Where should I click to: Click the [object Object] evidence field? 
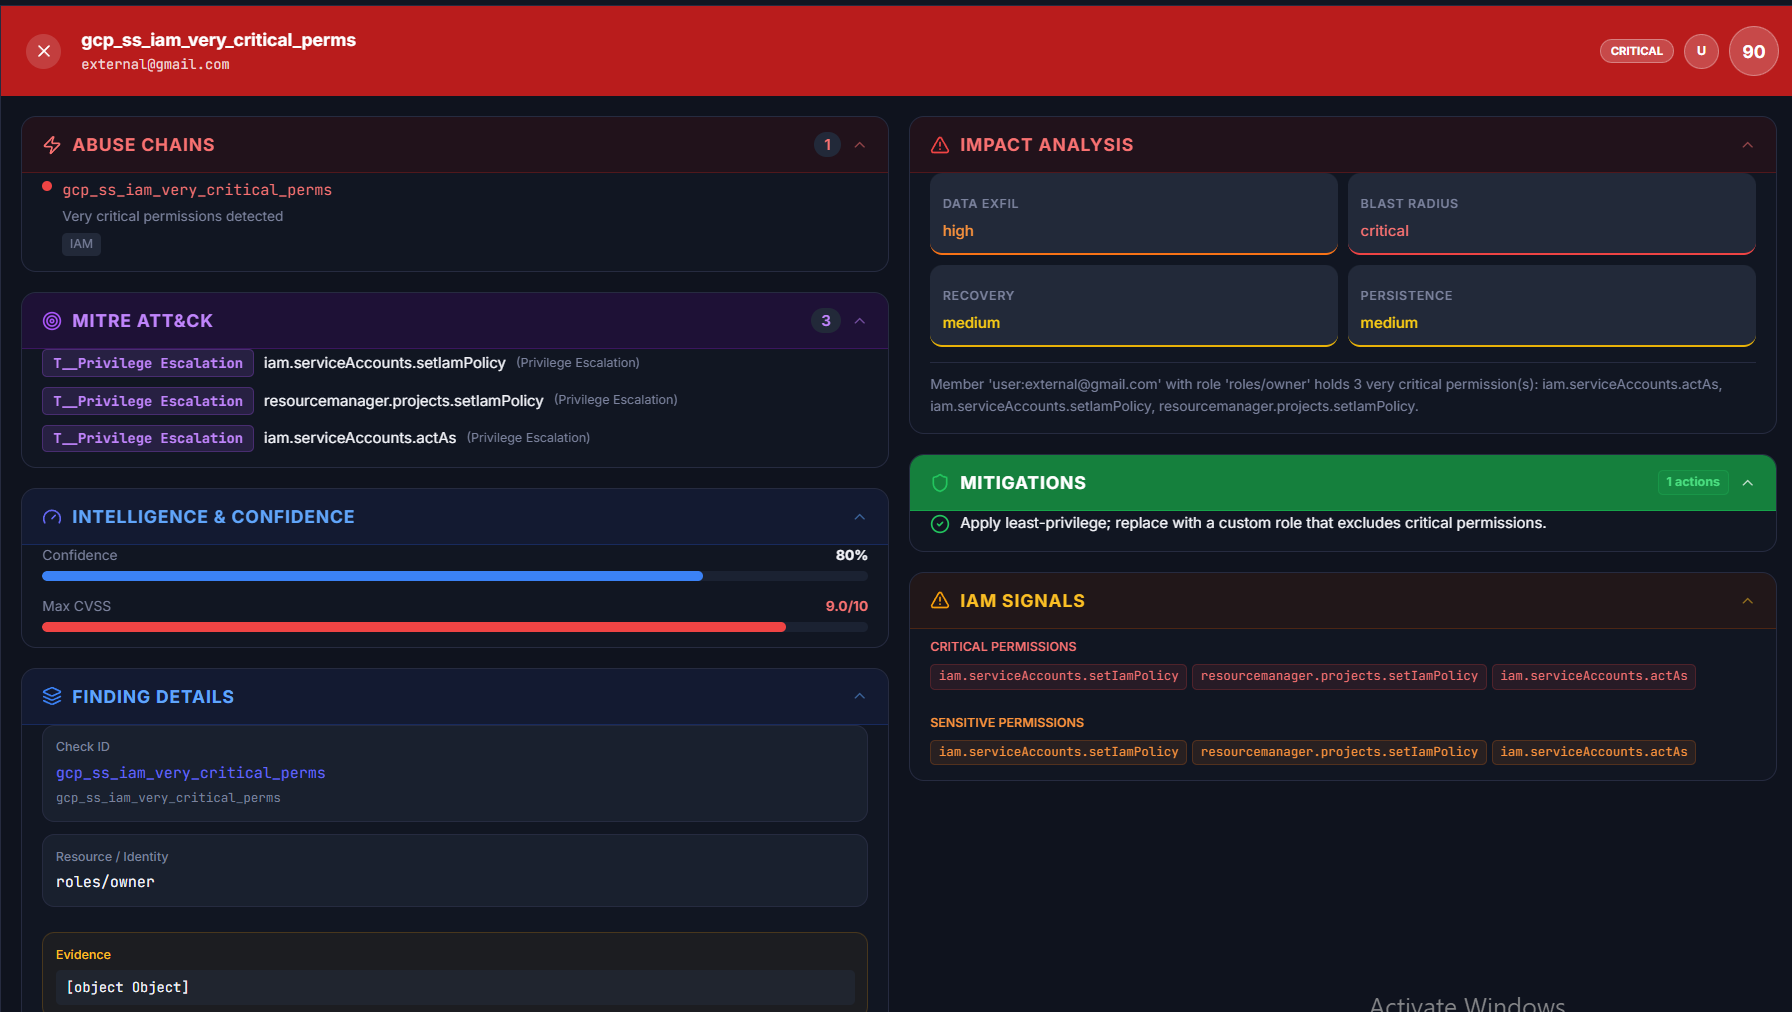455,987
